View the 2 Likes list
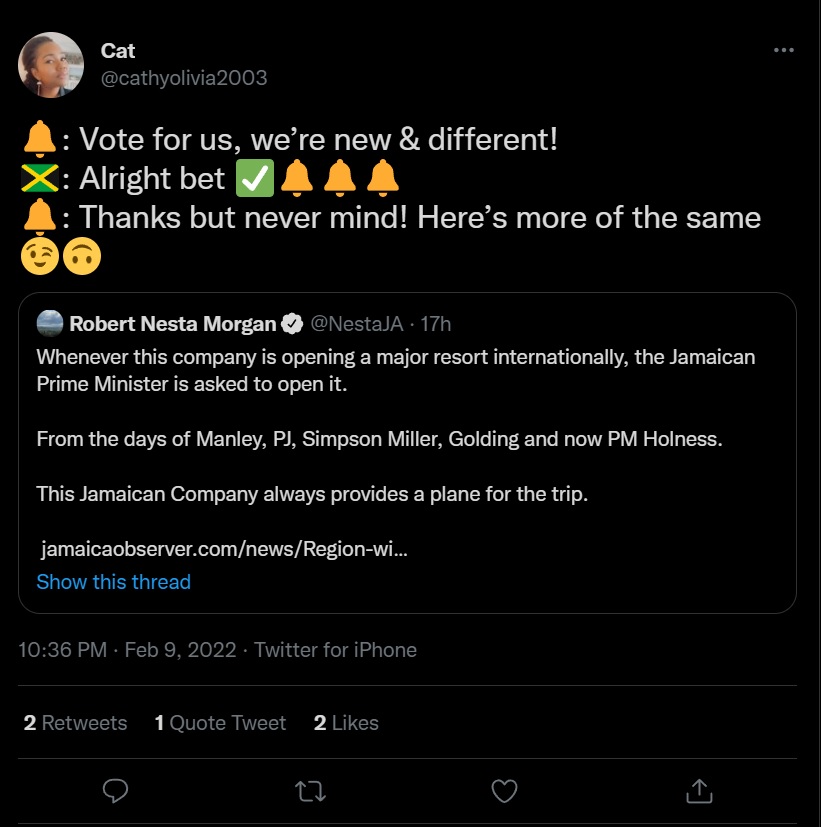The image size is (821, 827). coord(346,723)
